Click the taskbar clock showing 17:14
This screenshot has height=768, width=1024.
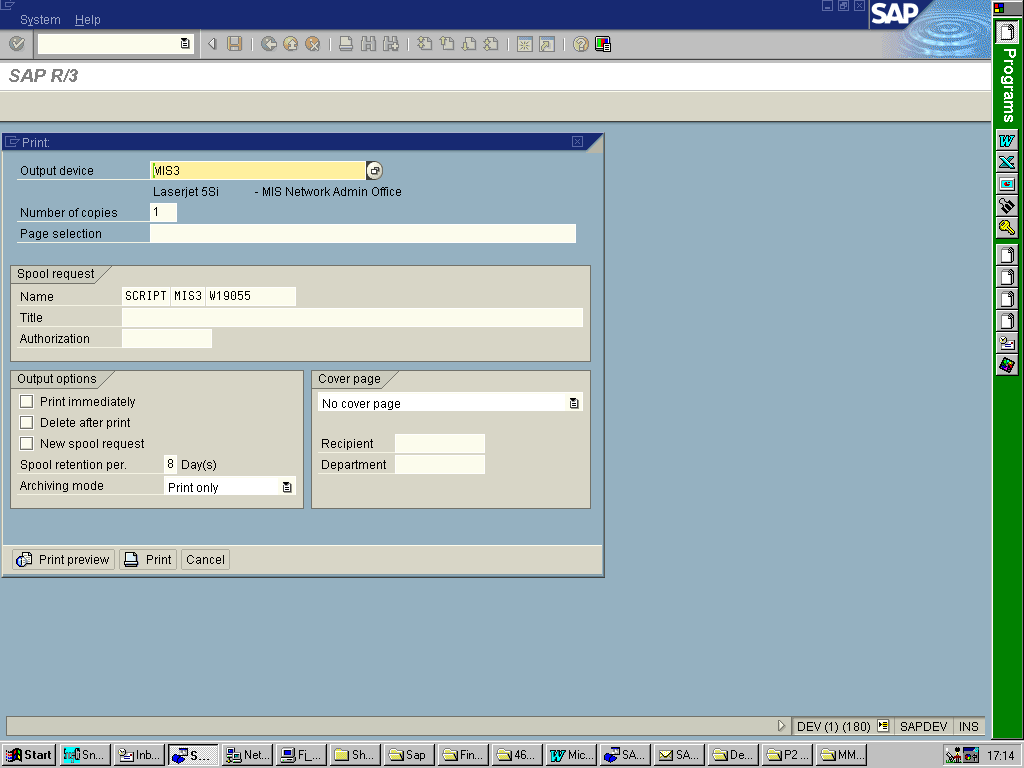[x=1000, y=756]
